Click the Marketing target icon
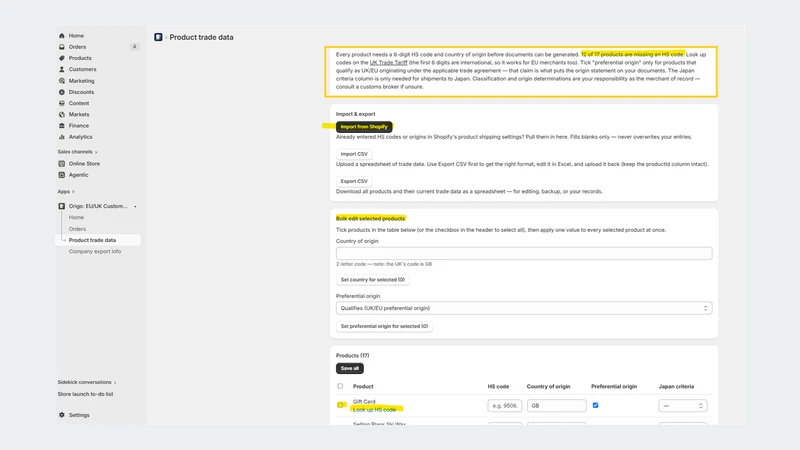Viewport: 800px width, 450px height. click(x=62, y=81)
